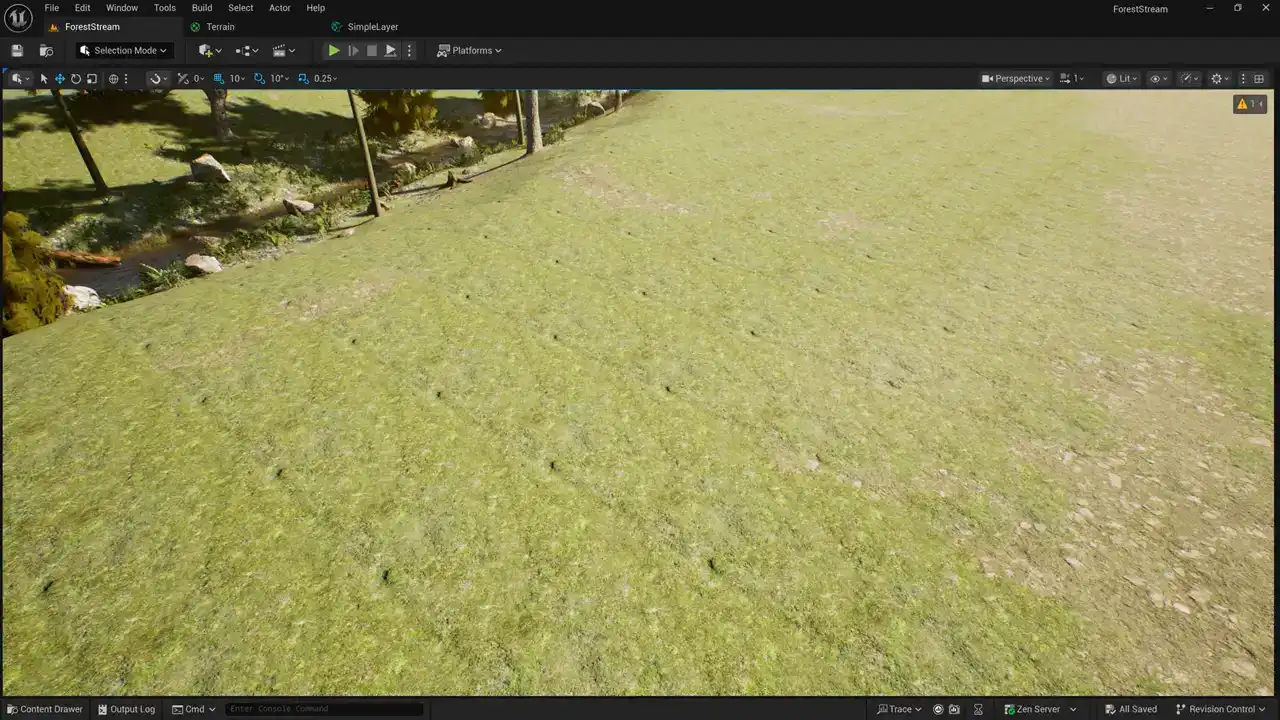Click the Output Log button
Image resolution: width=1280 pixels, height=720 pixels.
pos(126,709)
